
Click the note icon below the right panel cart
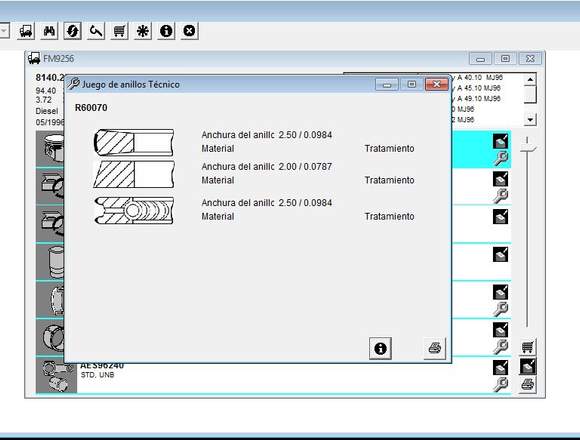pos(527,366)
